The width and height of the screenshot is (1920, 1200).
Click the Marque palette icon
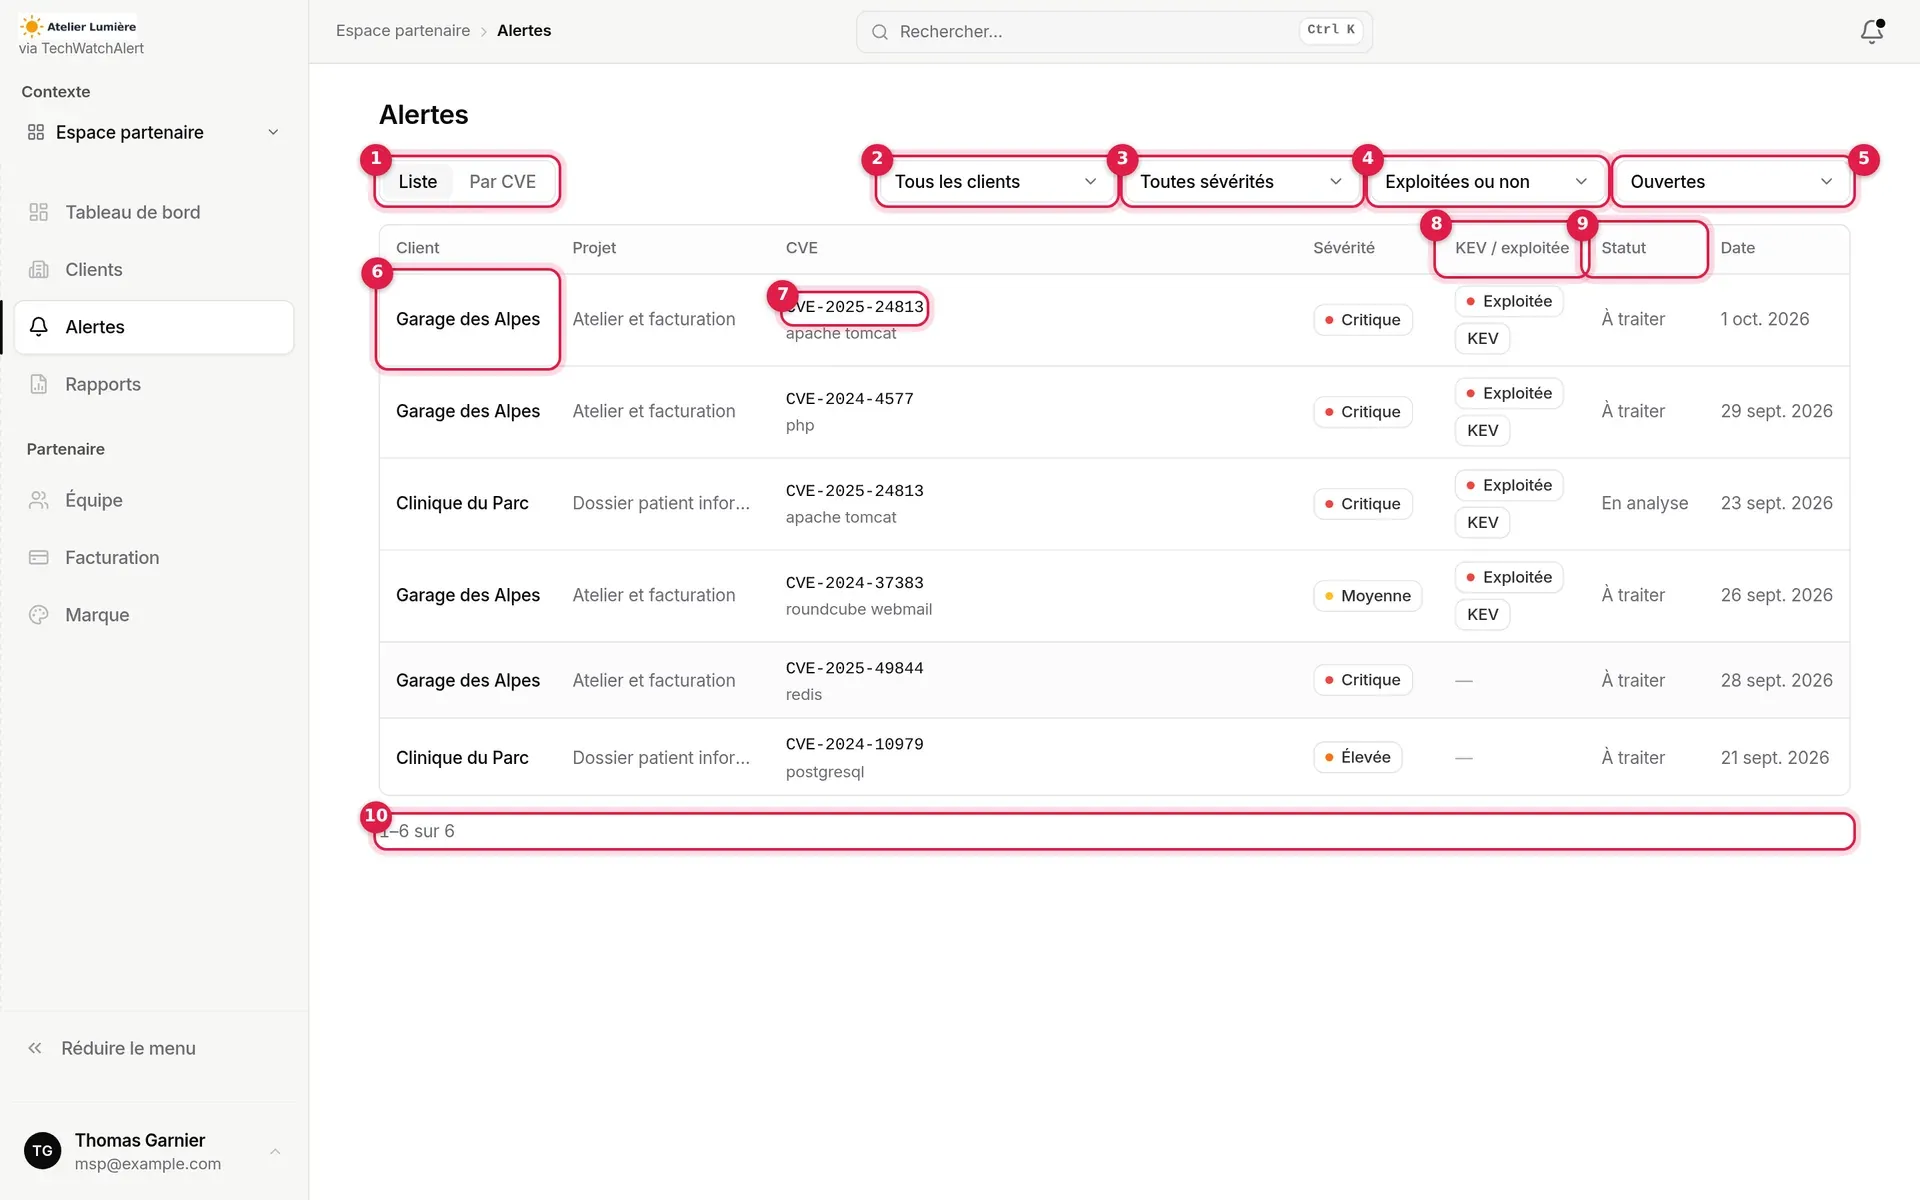39,615
